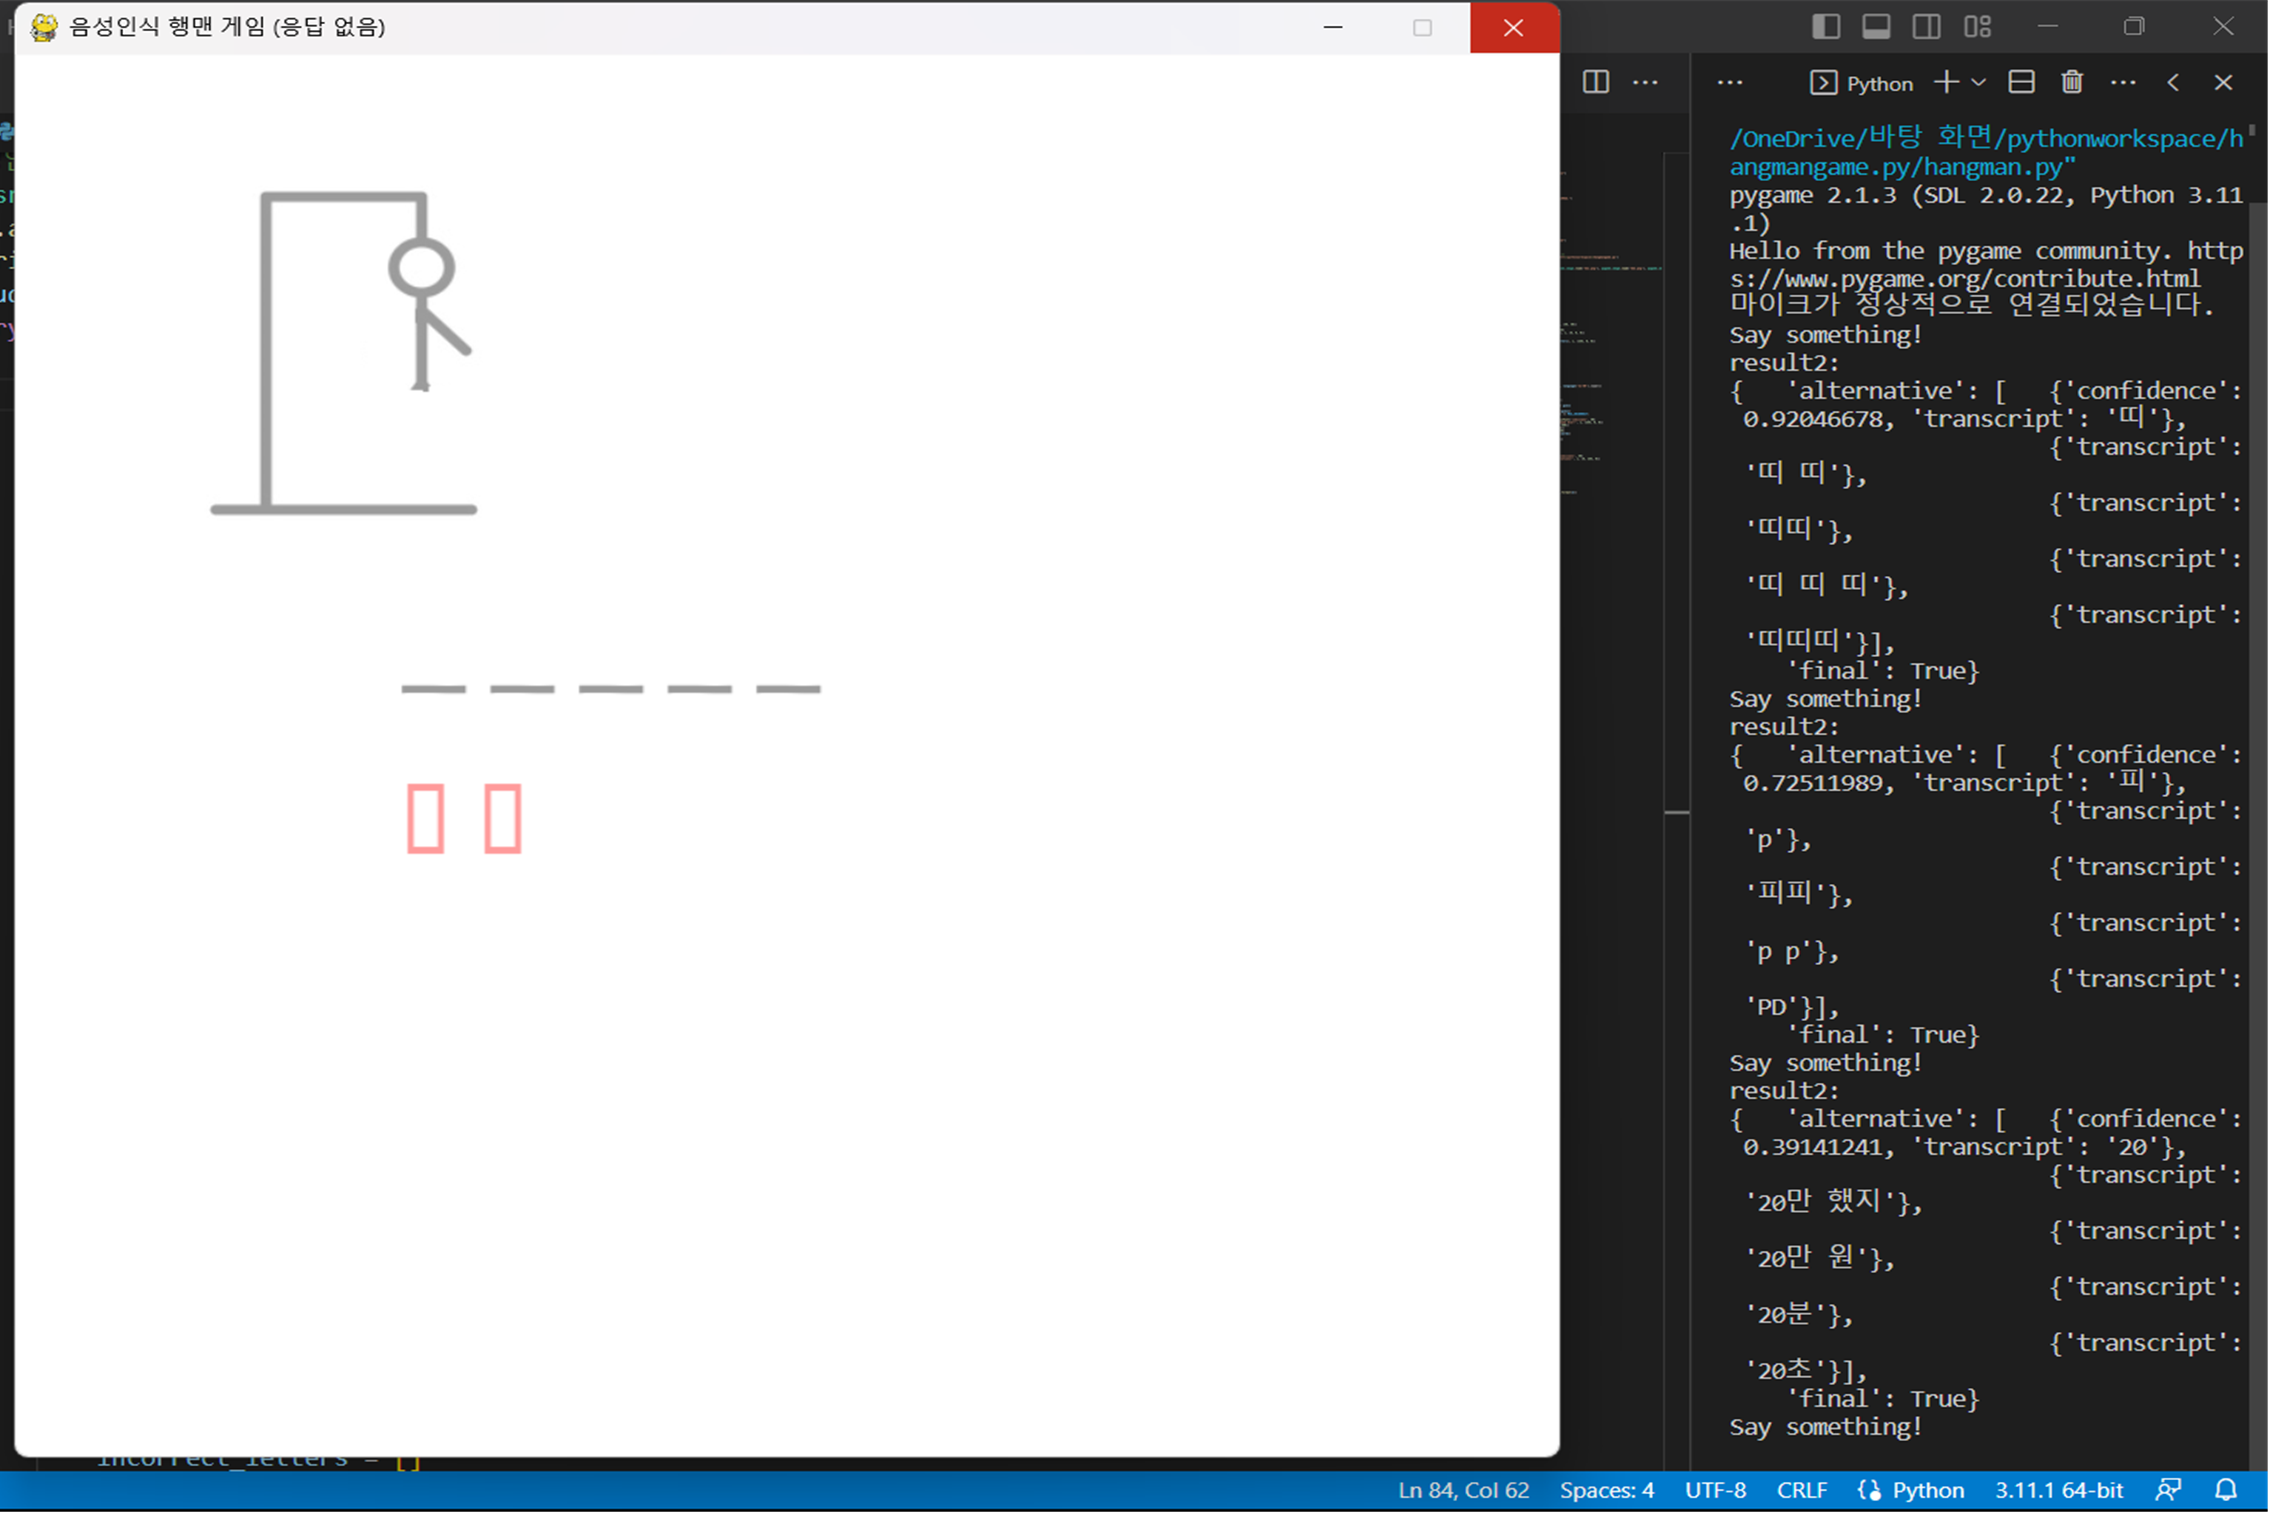
Task: Click Ln 84, Col 62 status item
Action: [1463, 1490]
